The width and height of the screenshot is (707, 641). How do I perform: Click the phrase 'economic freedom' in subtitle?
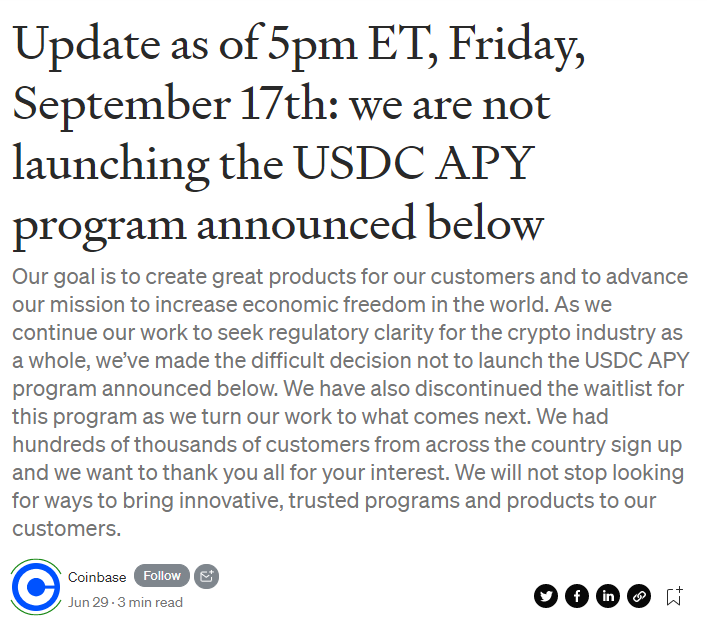(x=334, y=305)
